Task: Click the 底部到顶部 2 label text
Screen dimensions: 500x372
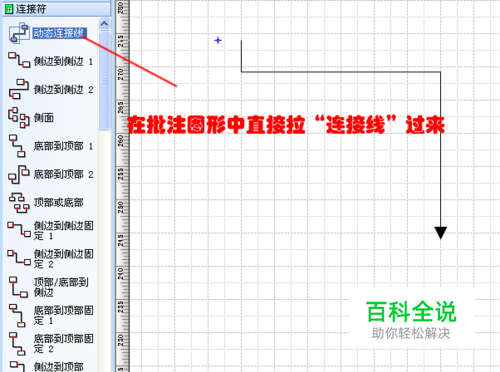Action: pyautogui.click(x=63, y=174)
